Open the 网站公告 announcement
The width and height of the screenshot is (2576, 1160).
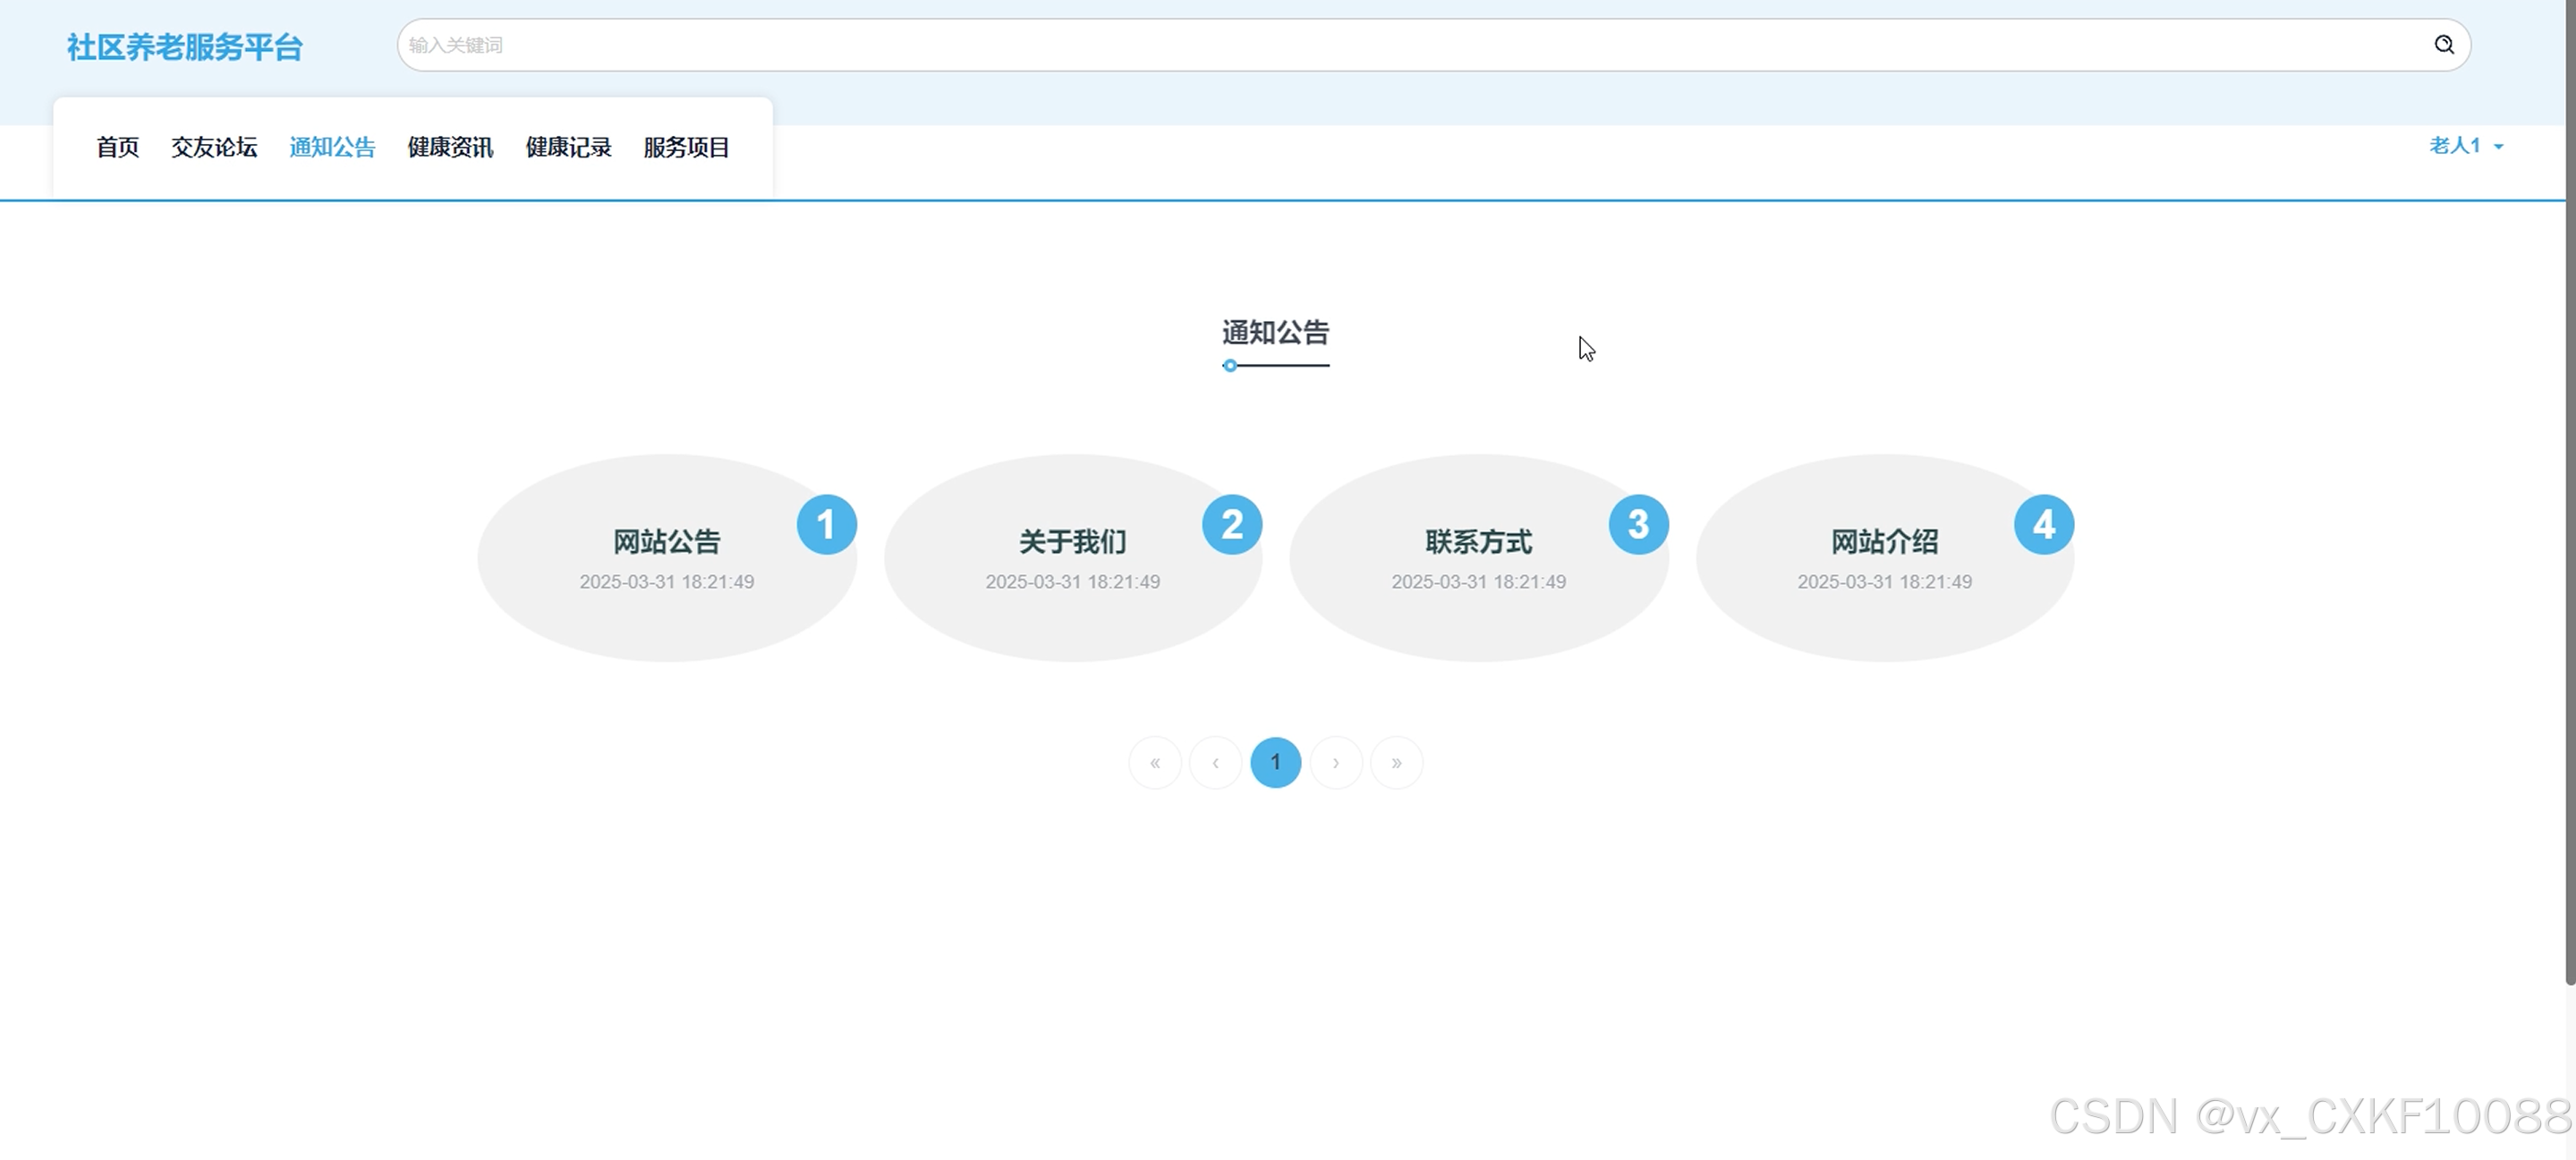(x=666, y=542)
